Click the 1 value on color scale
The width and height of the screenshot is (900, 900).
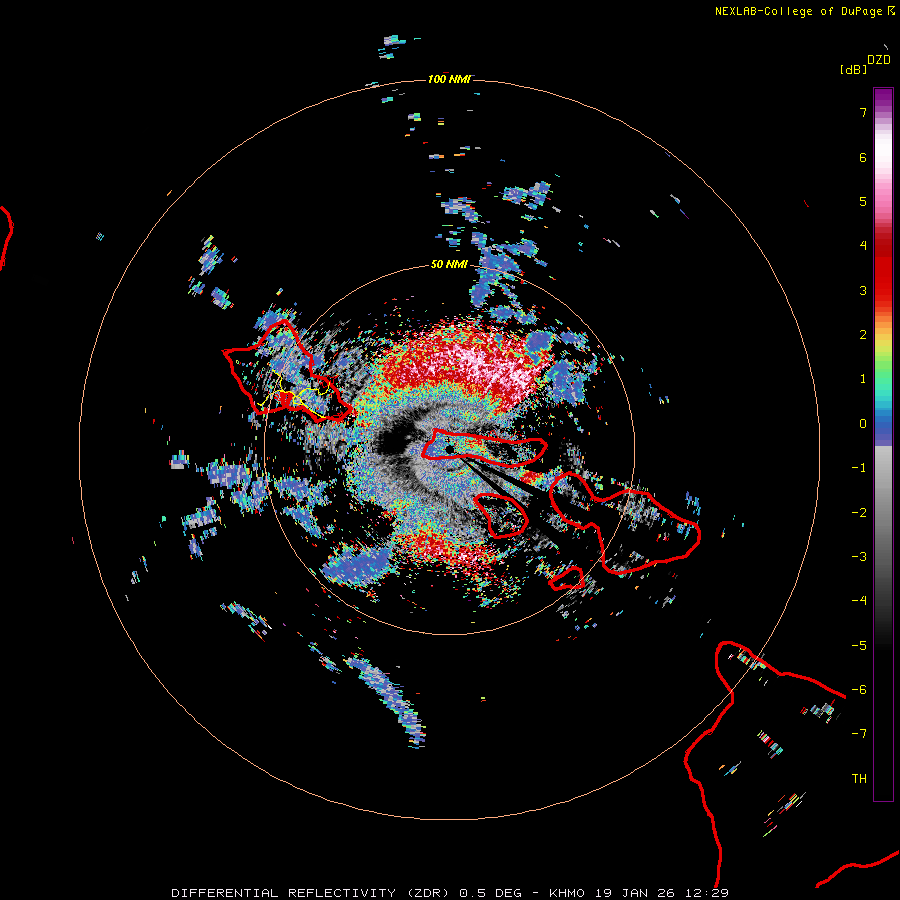pos(863,379)
